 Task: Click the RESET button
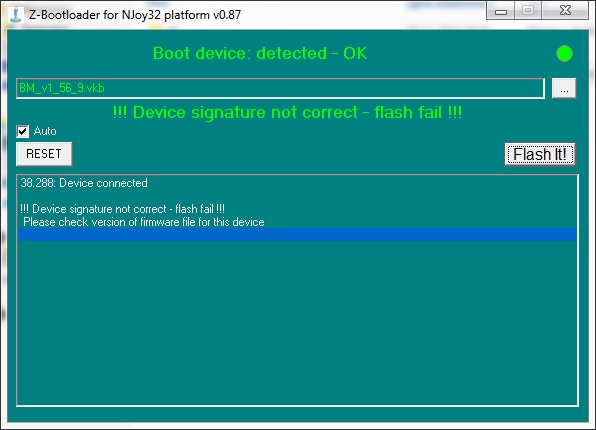coord(44,154)
